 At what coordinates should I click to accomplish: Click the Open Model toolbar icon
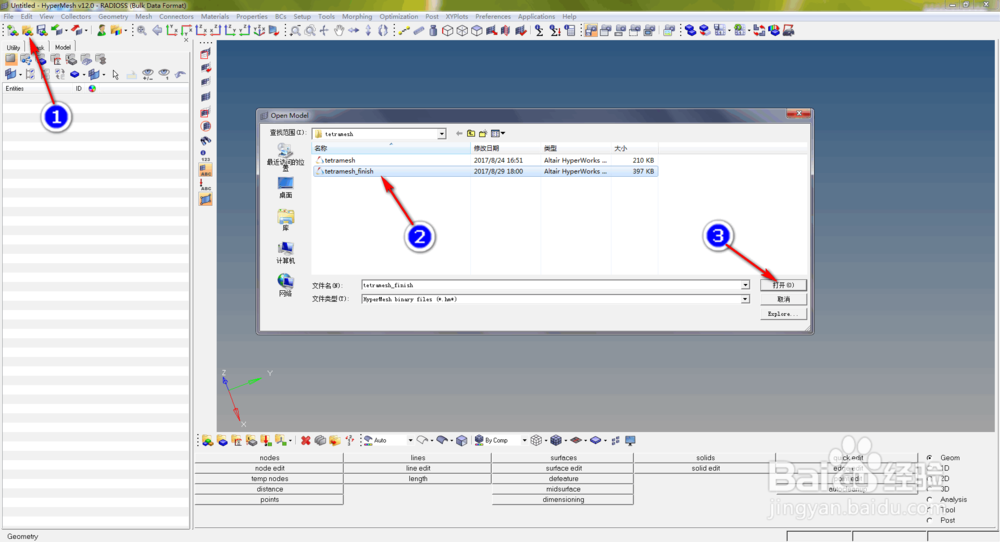(27, 30)
